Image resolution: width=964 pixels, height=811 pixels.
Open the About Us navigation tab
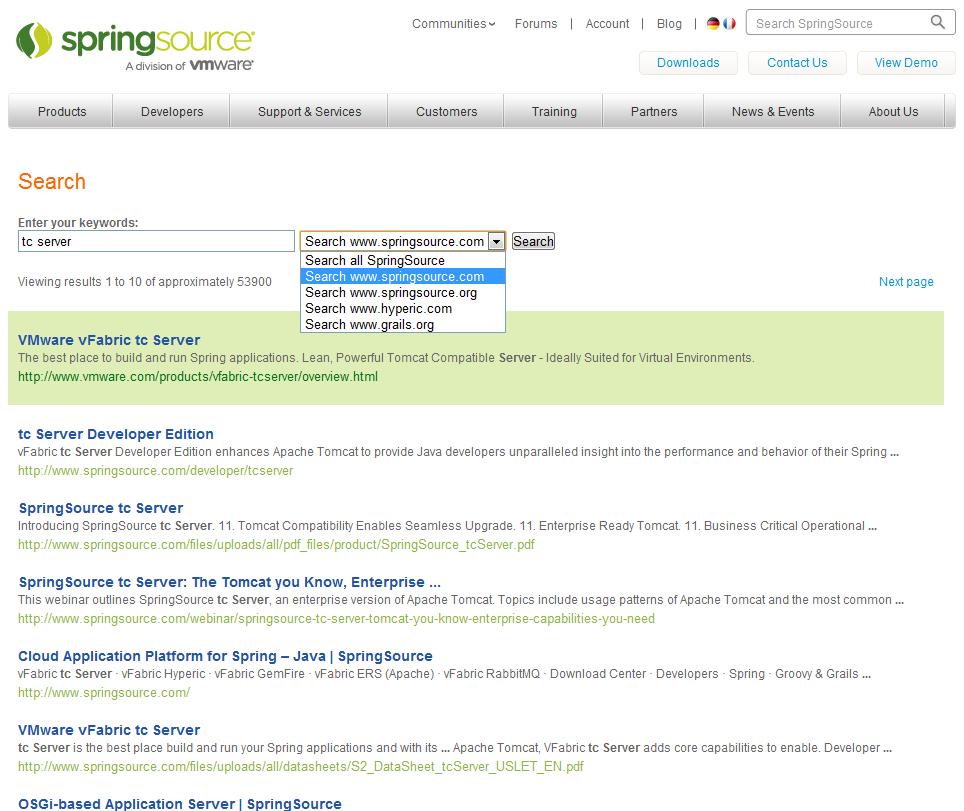[x=893, y=111]
